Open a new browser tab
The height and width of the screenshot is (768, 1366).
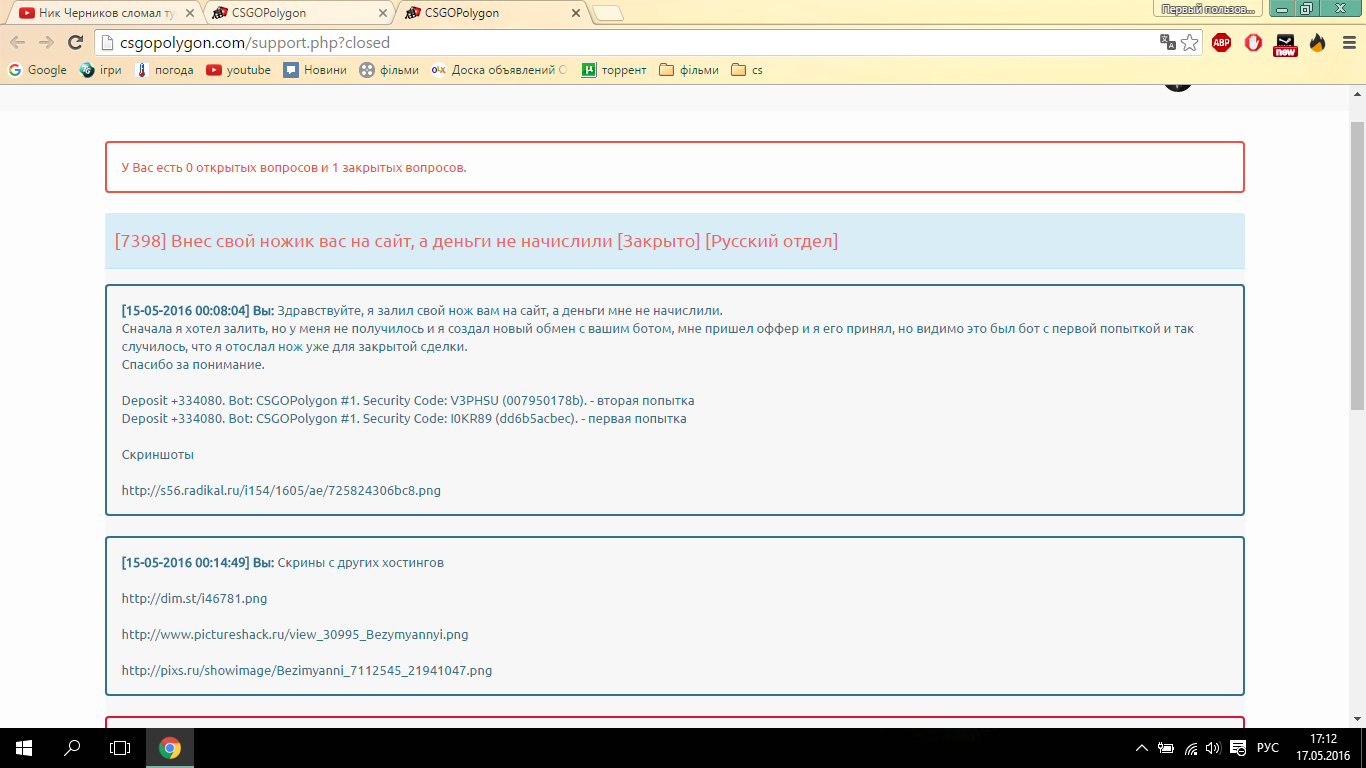(x=608, y=13)
